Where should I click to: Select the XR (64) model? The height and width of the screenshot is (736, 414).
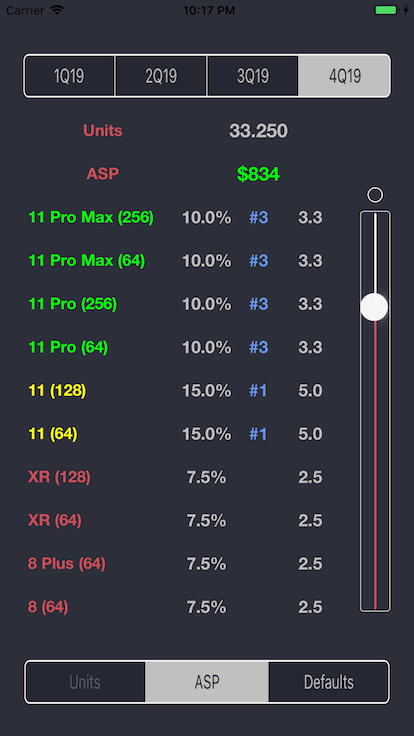point(54,521)
